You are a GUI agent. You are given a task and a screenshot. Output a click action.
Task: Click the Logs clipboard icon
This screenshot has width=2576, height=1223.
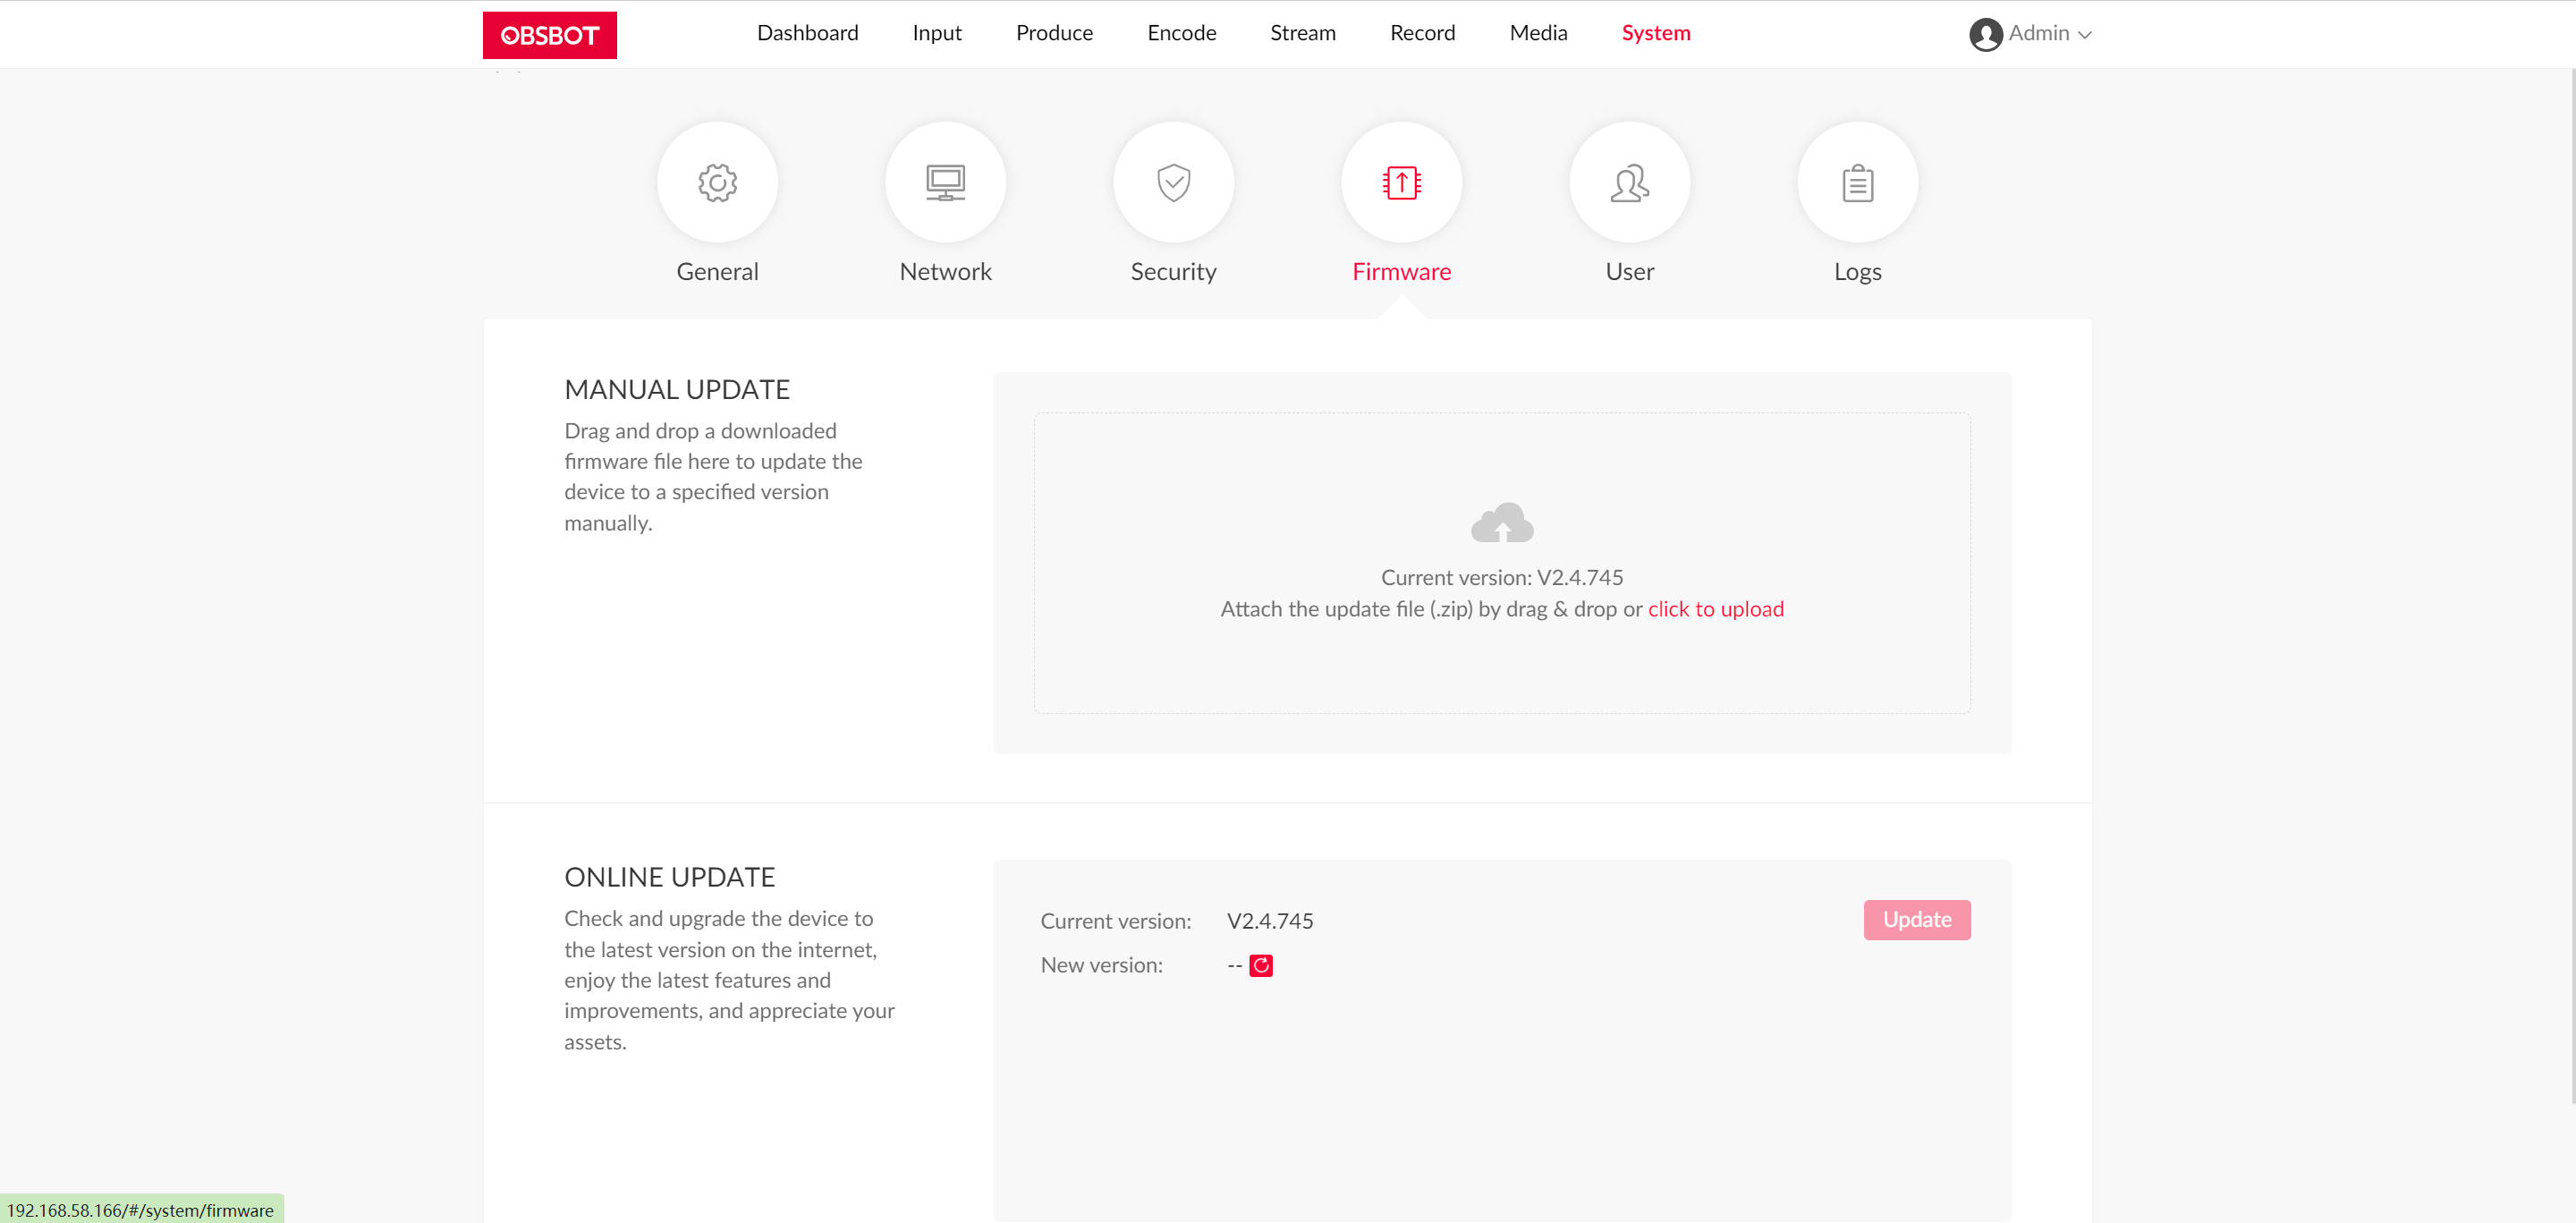point(1858,181)
